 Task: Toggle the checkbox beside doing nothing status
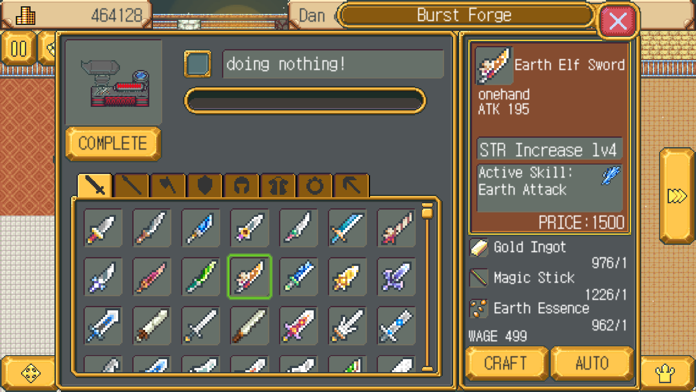[198, 64]
